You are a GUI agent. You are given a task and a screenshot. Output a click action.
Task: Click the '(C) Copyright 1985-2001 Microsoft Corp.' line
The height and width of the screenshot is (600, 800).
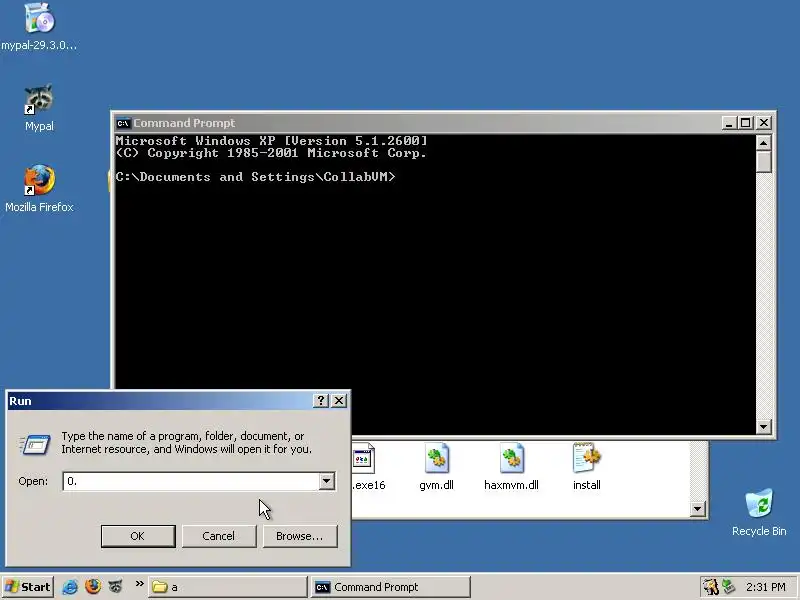271,153
